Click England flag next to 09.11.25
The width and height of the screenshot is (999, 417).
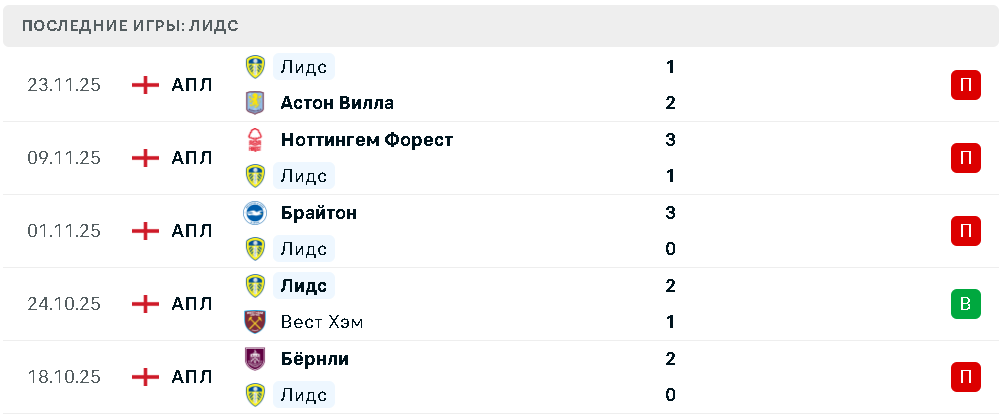click(x=146, y=158)
